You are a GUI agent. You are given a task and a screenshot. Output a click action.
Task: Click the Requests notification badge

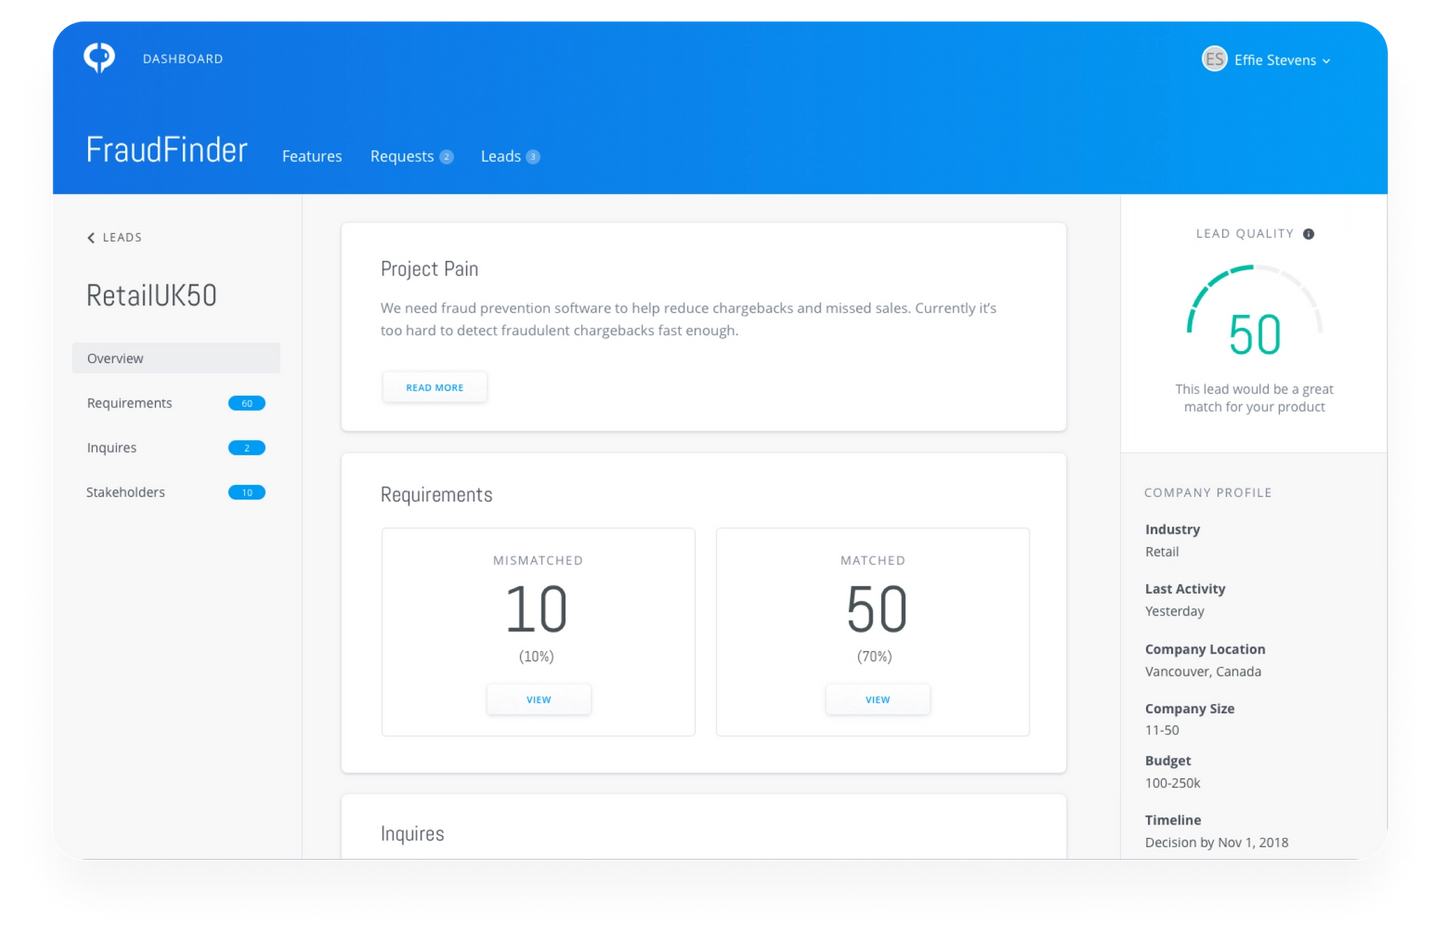click(x=447, y=156)
